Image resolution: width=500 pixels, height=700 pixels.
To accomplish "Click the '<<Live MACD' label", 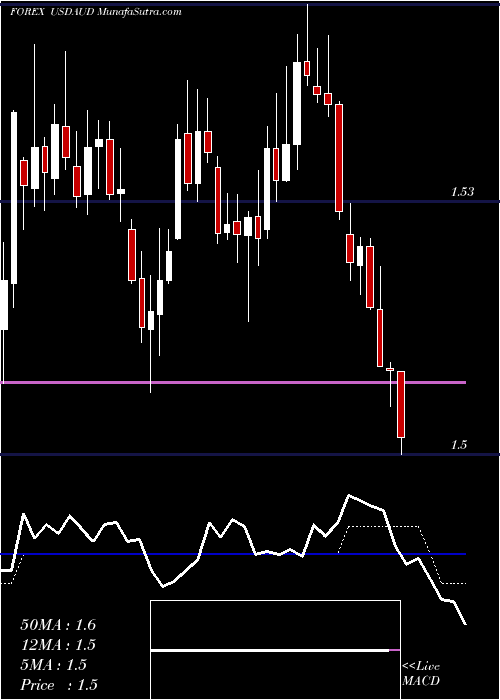I will click(421, 673).
